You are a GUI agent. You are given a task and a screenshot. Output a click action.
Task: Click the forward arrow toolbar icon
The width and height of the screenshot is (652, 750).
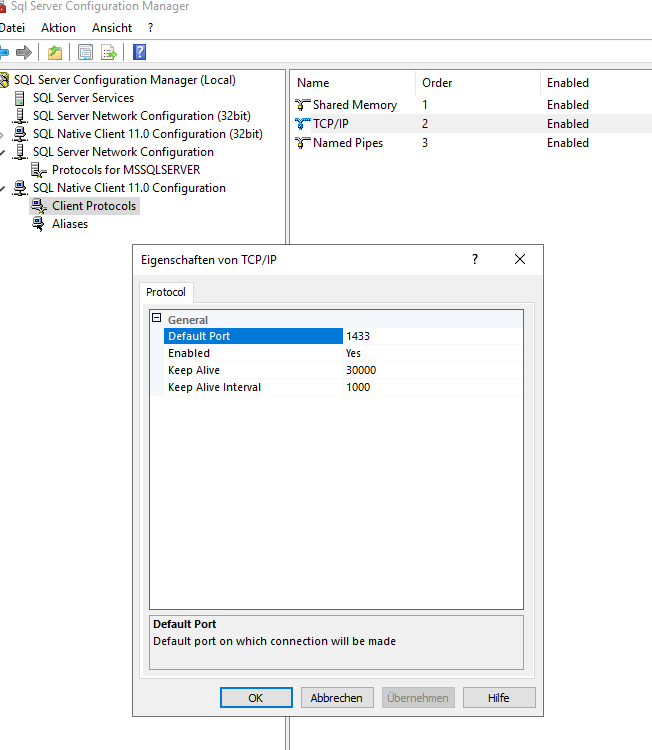coord(24,52)
